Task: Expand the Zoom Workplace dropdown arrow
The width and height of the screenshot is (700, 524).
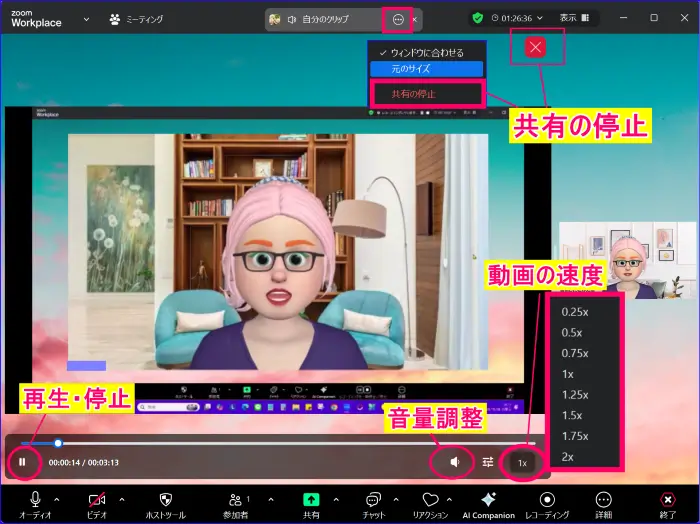Action: (87, 19)
